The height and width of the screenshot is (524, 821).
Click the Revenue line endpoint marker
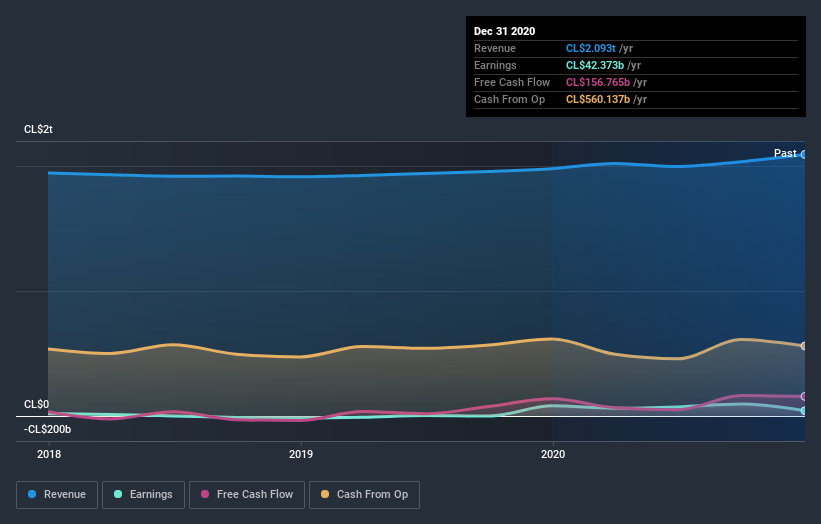coord(804,154)
